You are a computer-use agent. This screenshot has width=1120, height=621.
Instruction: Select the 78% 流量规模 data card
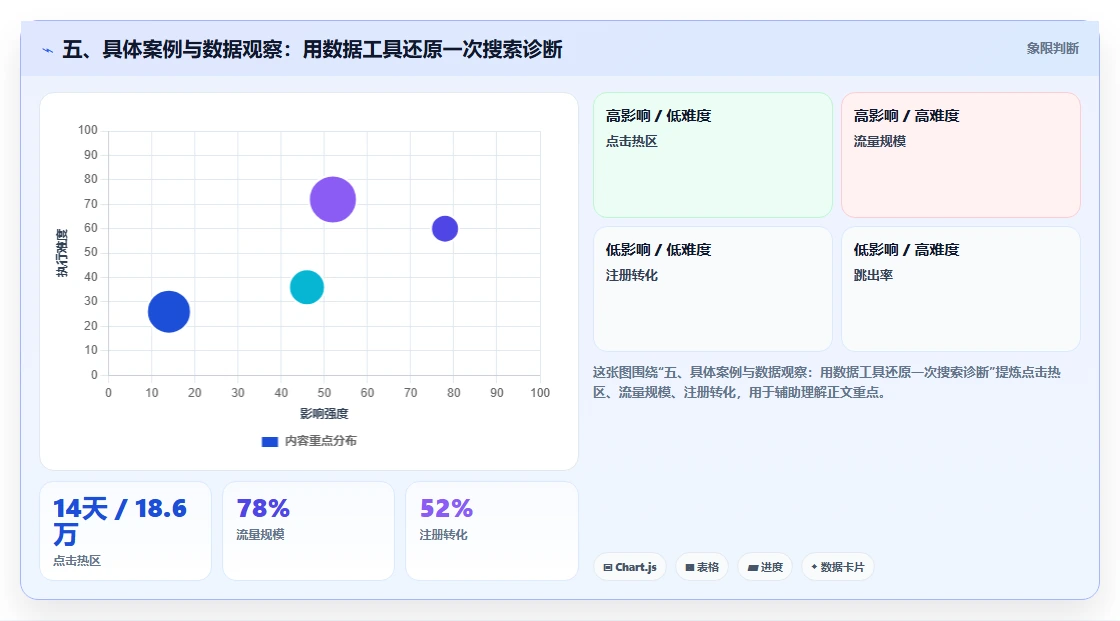click(309, 531)
